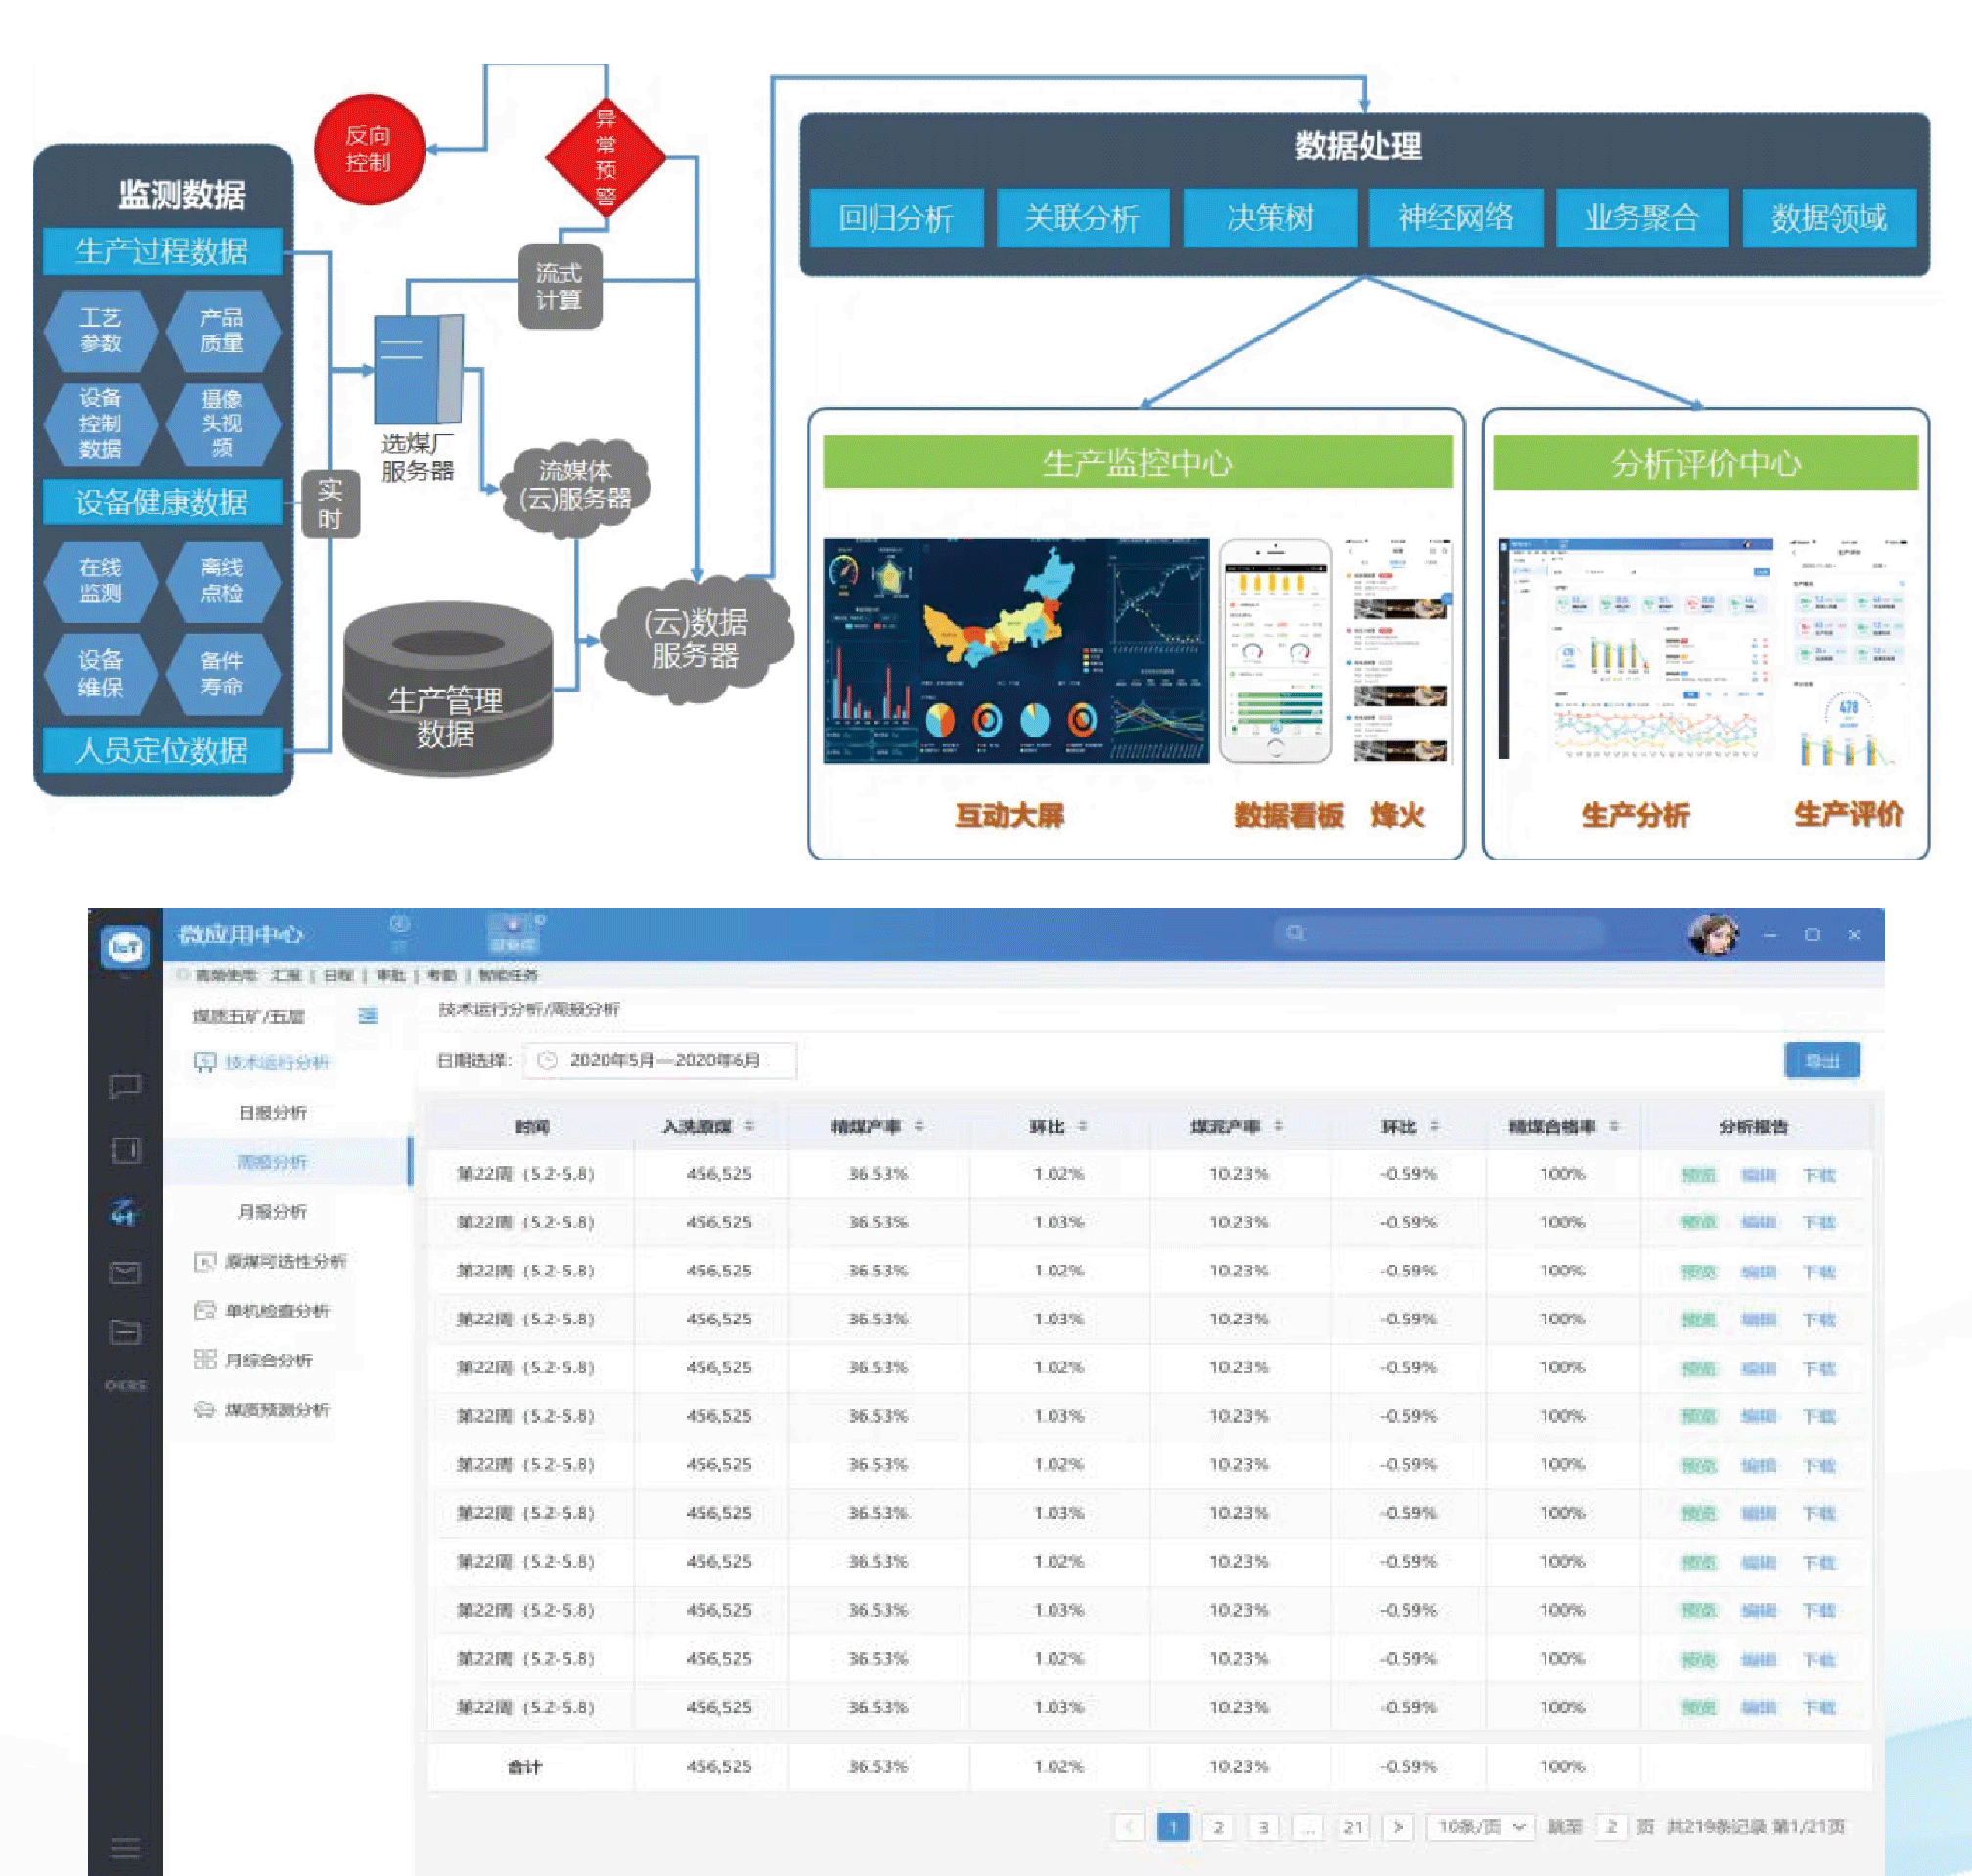The image size is (1972, 1876).
Task: Switch to the highlighted top-bar app tab
Action: point(514,933)
